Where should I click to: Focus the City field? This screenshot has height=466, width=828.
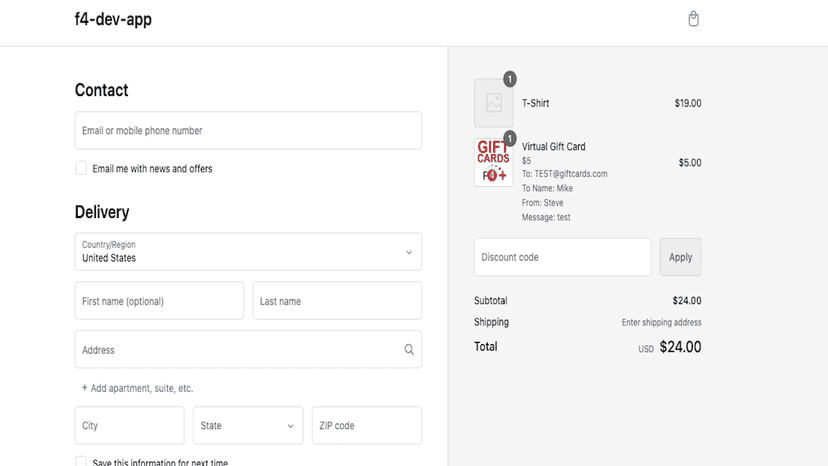129,425
